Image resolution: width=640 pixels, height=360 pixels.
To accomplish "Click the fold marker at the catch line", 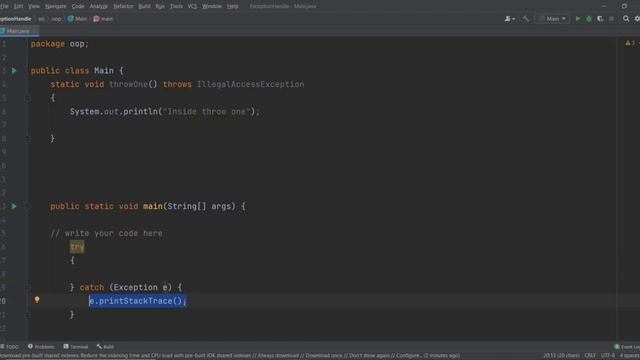I will click(x=27, y=287).
